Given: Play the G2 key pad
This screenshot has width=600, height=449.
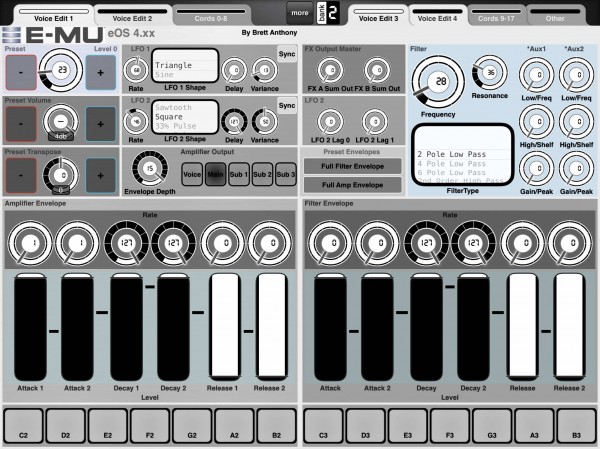Looking at the screenshot, I should tap(192, 426).
